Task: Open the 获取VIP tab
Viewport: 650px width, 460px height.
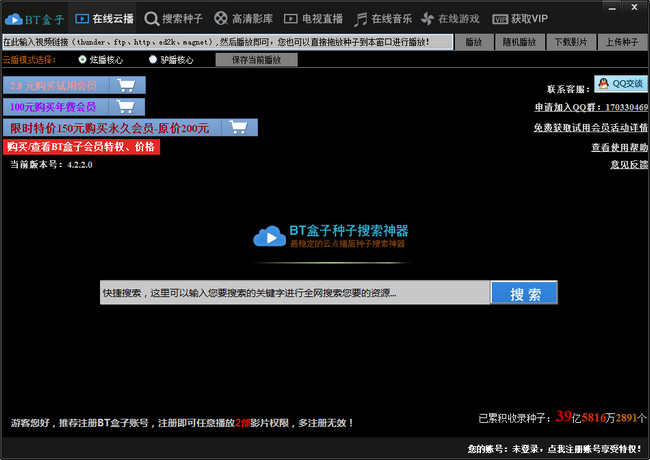Action: [520, 19]
